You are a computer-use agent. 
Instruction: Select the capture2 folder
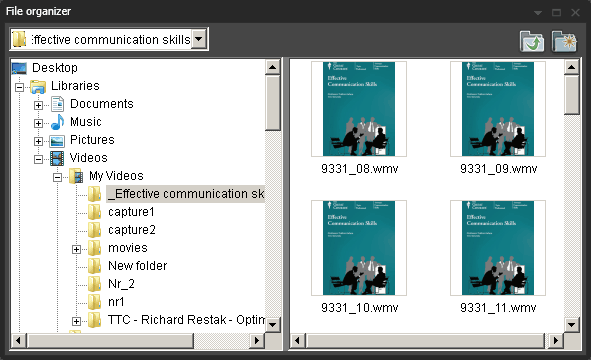tap(132, 230)
